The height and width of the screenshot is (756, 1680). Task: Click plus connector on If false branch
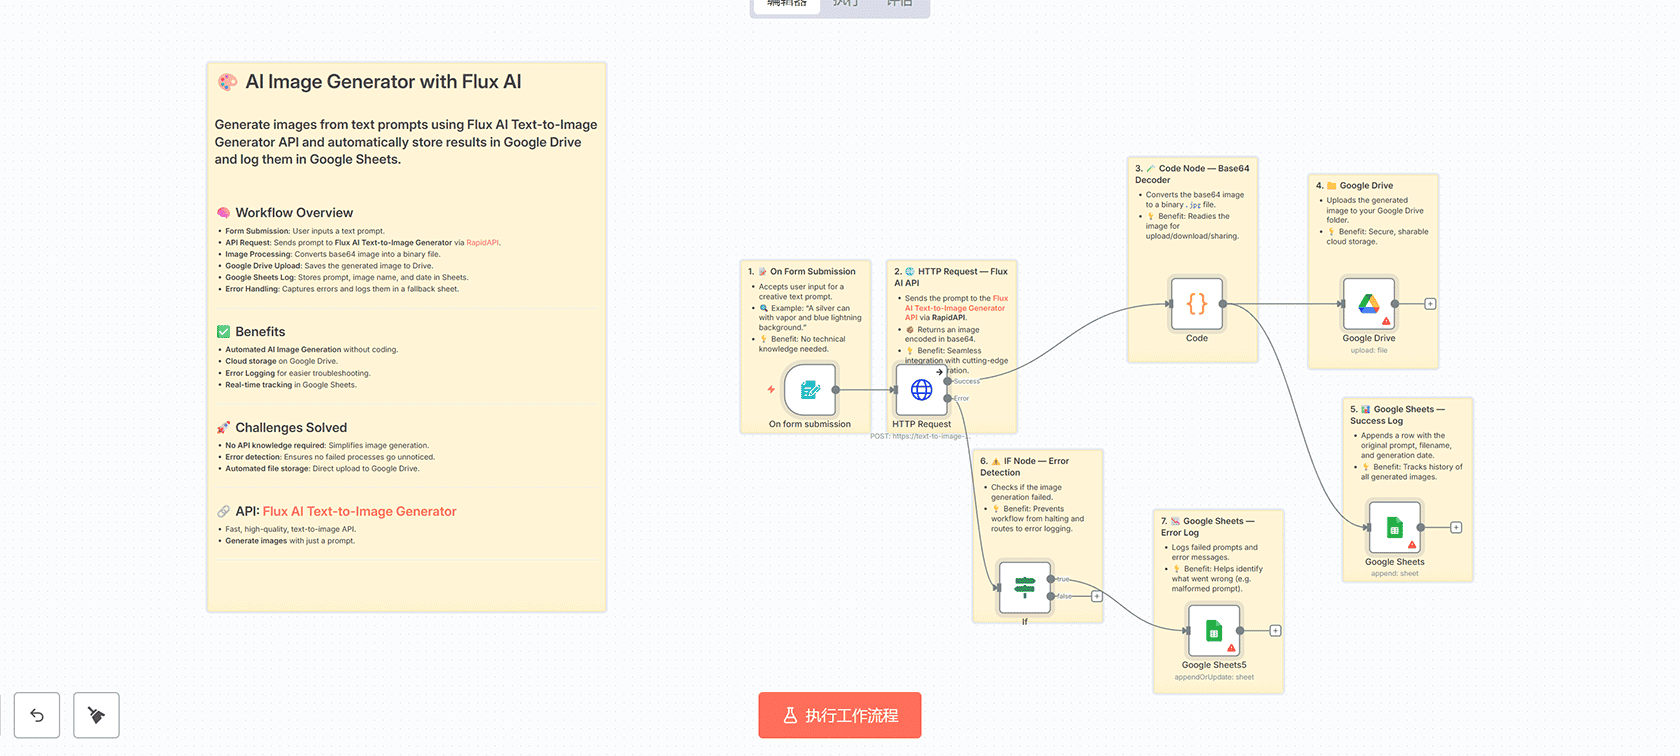(x=1097, y=596)
